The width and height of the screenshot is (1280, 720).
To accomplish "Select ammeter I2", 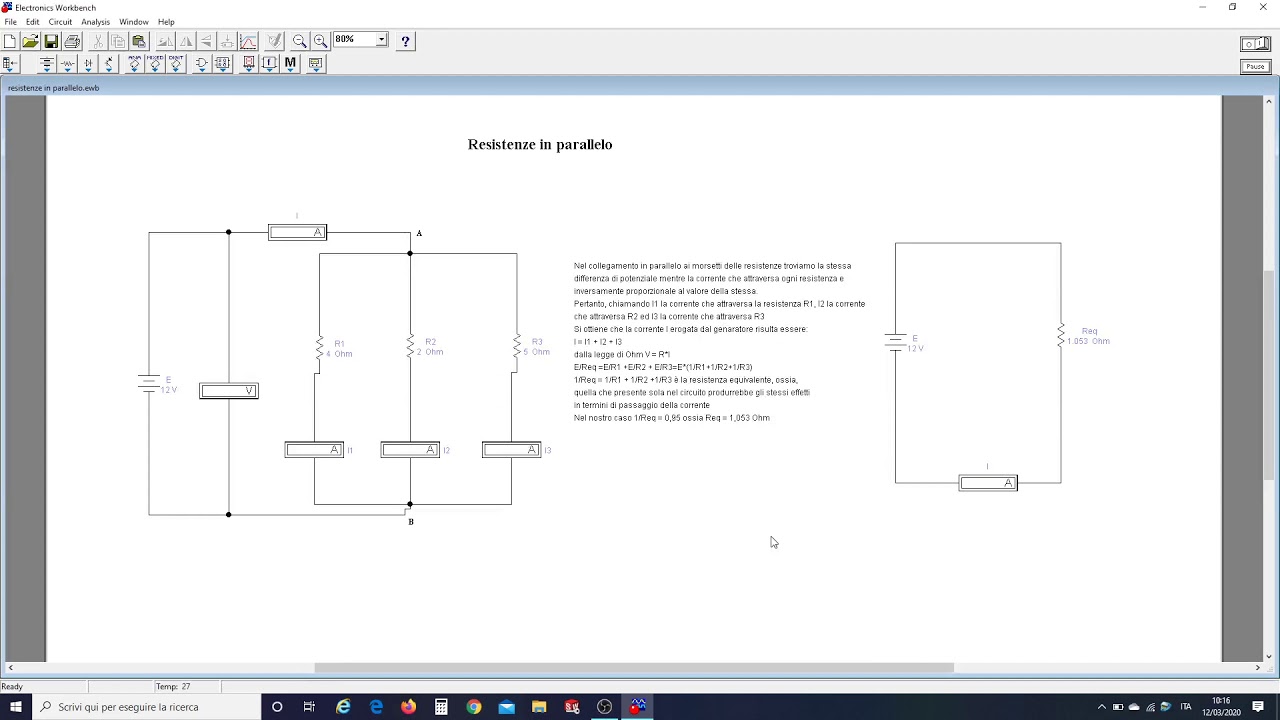I will click(410, 450).
